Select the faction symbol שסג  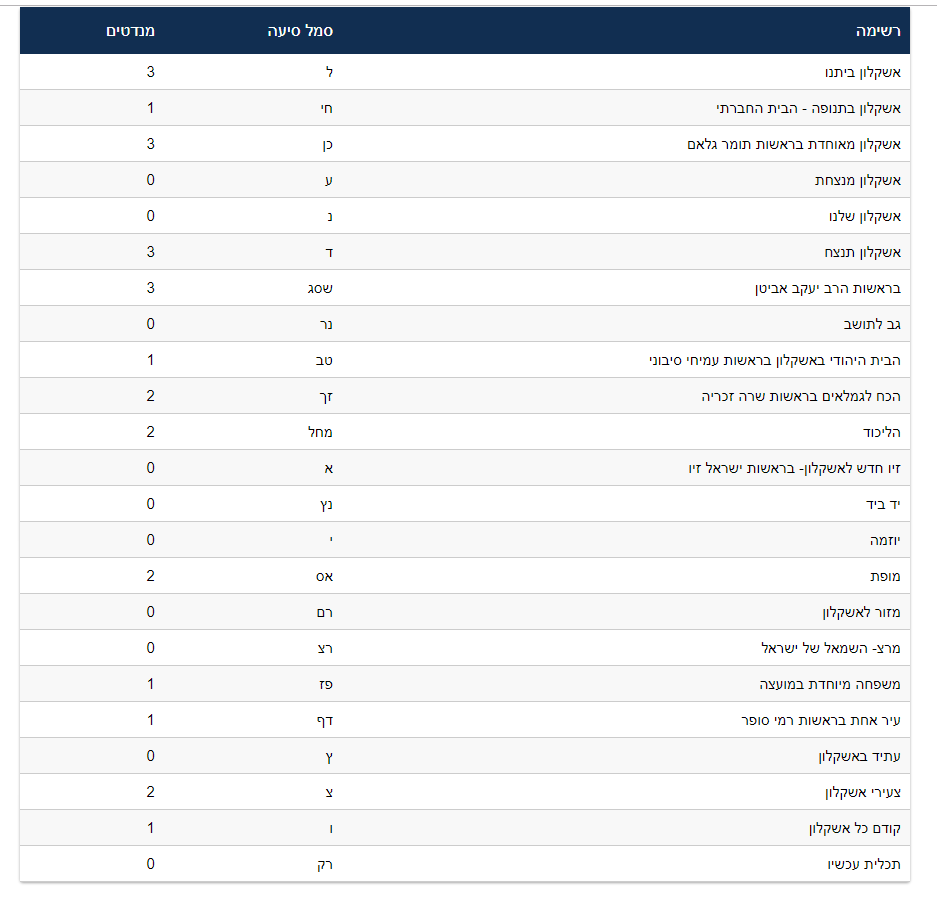click(320, 288)
